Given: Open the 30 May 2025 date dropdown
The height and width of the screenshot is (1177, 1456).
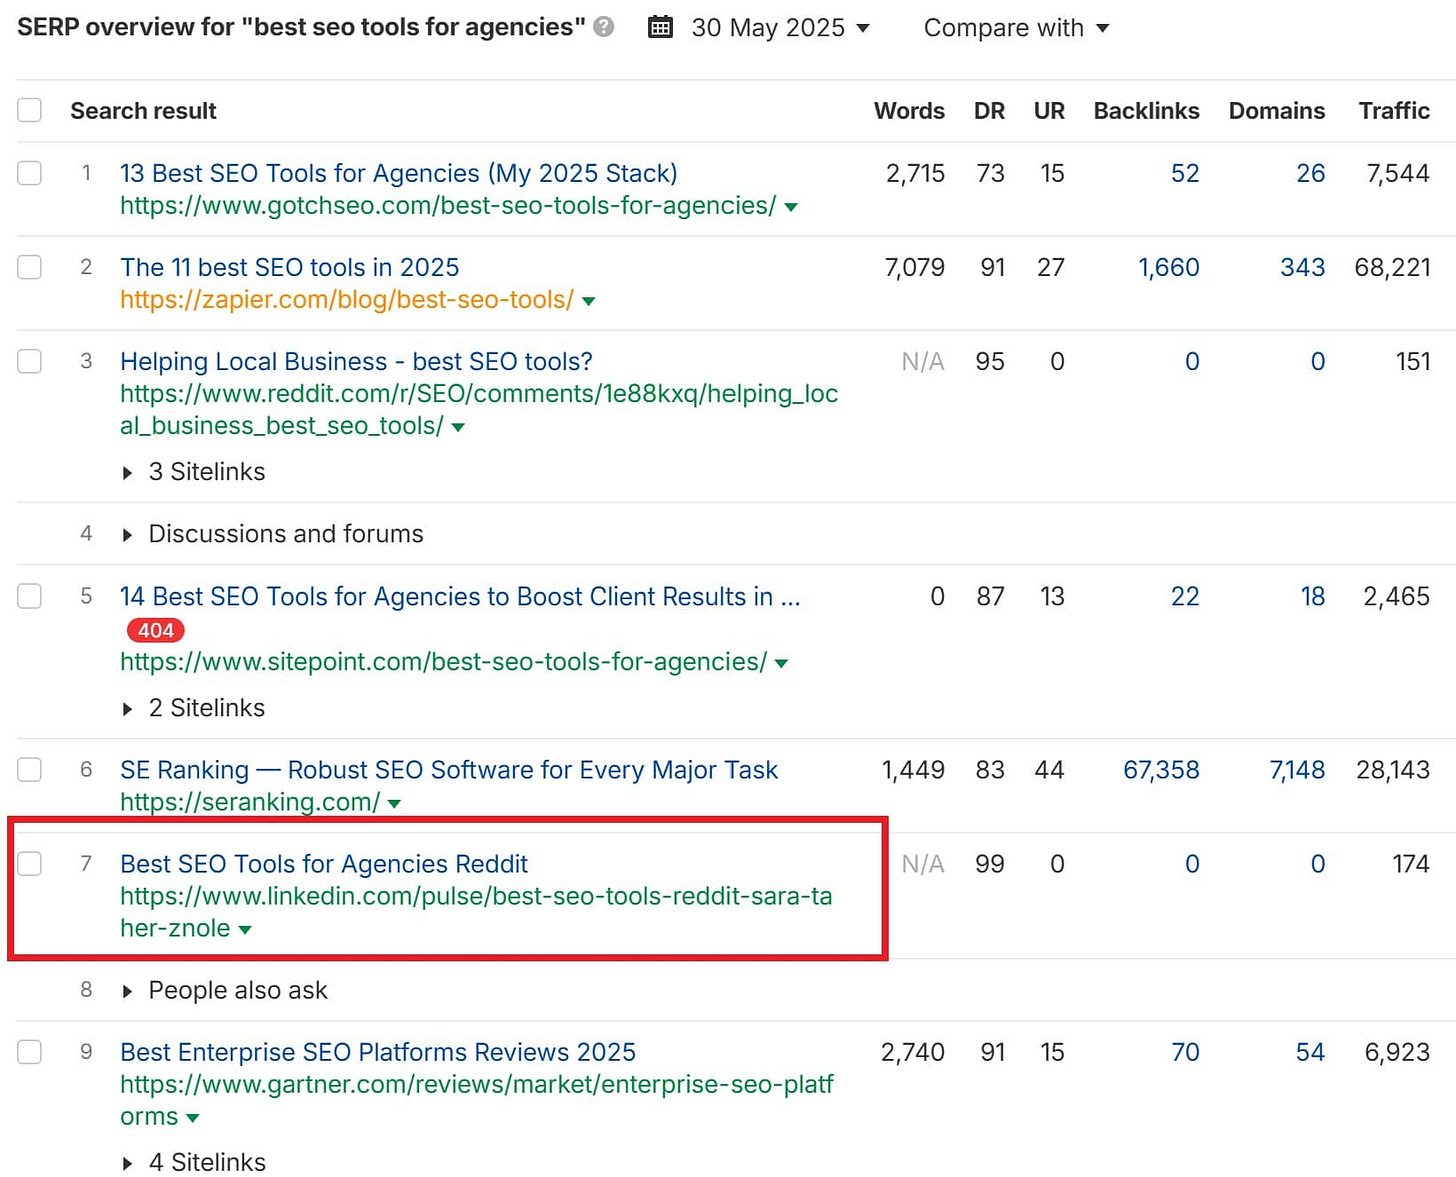Looking at the screenshot, I should 780,28.
